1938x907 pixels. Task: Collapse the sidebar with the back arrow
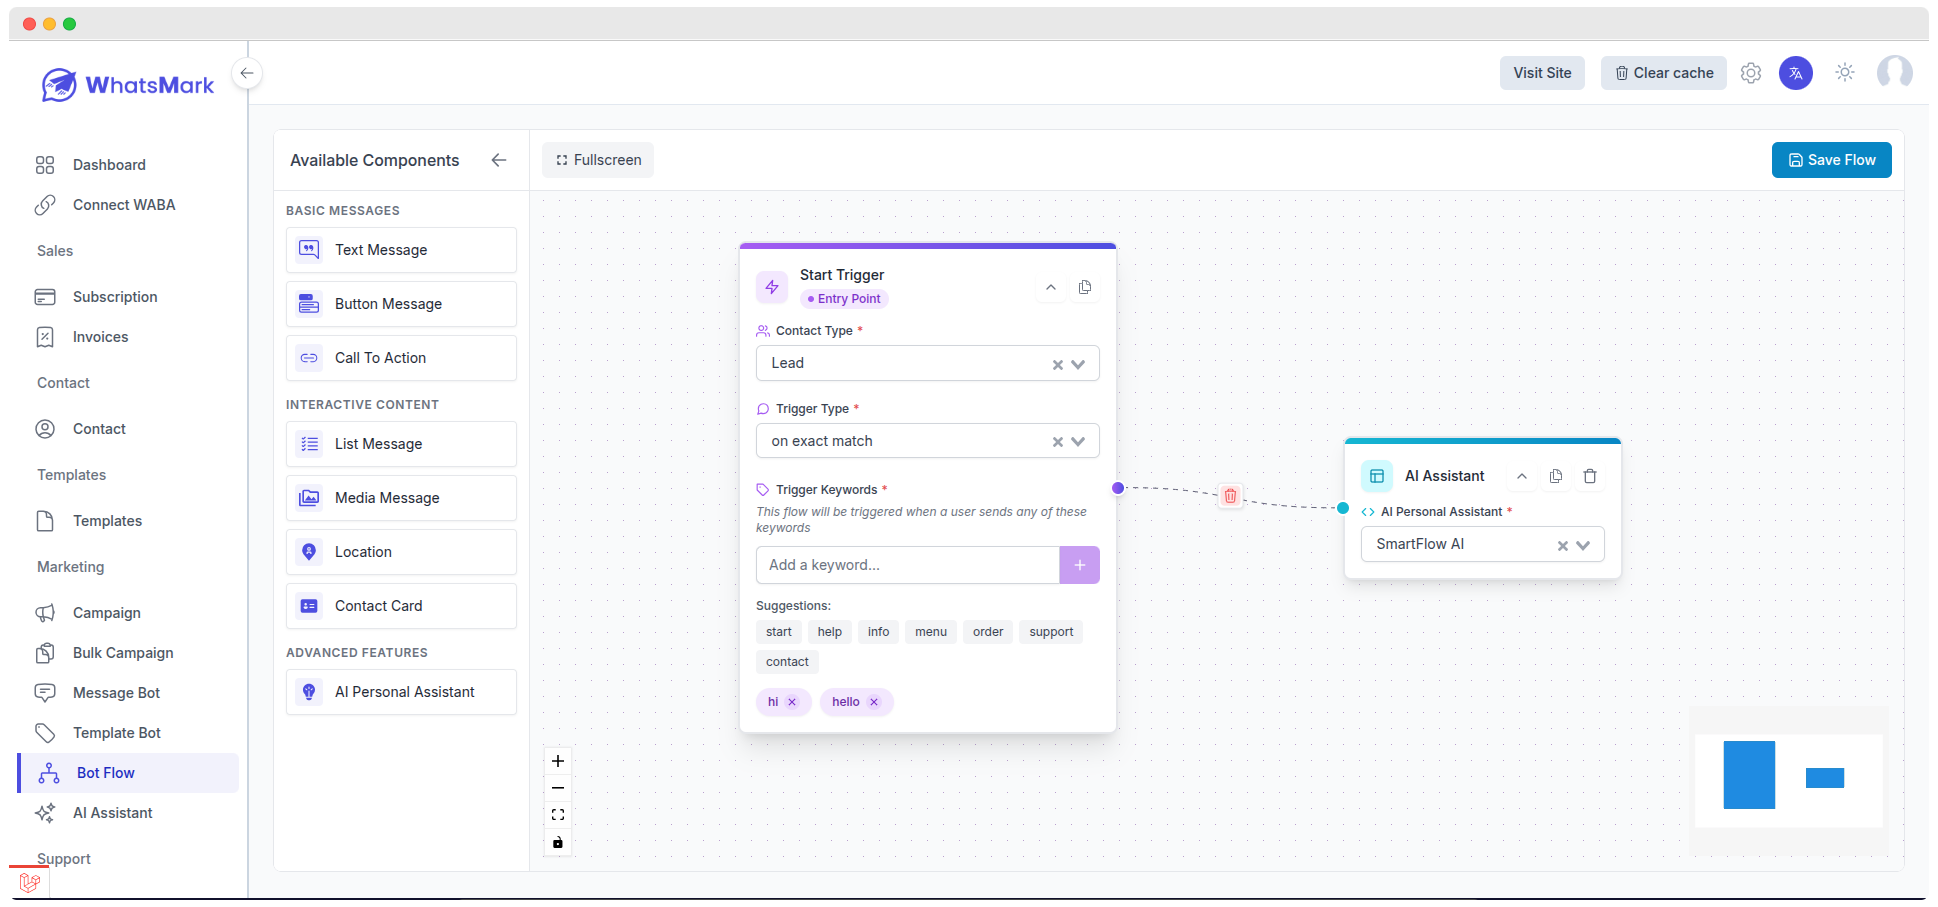pos(247,73)
